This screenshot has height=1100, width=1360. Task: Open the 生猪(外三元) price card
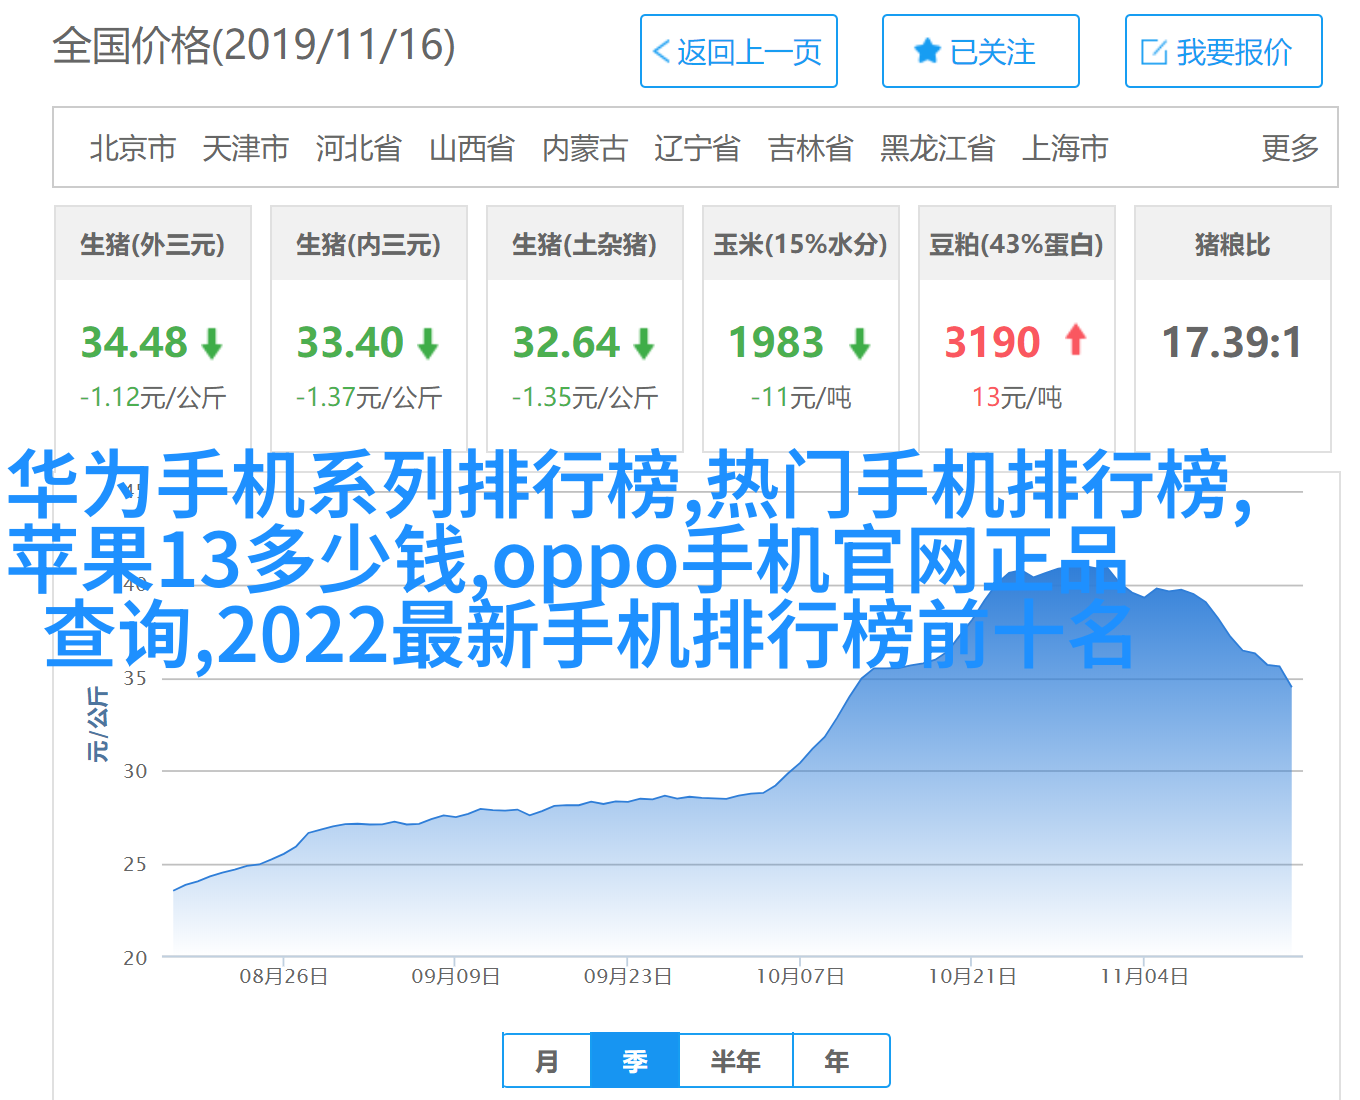pyautogui.click(x=153, y=329)
